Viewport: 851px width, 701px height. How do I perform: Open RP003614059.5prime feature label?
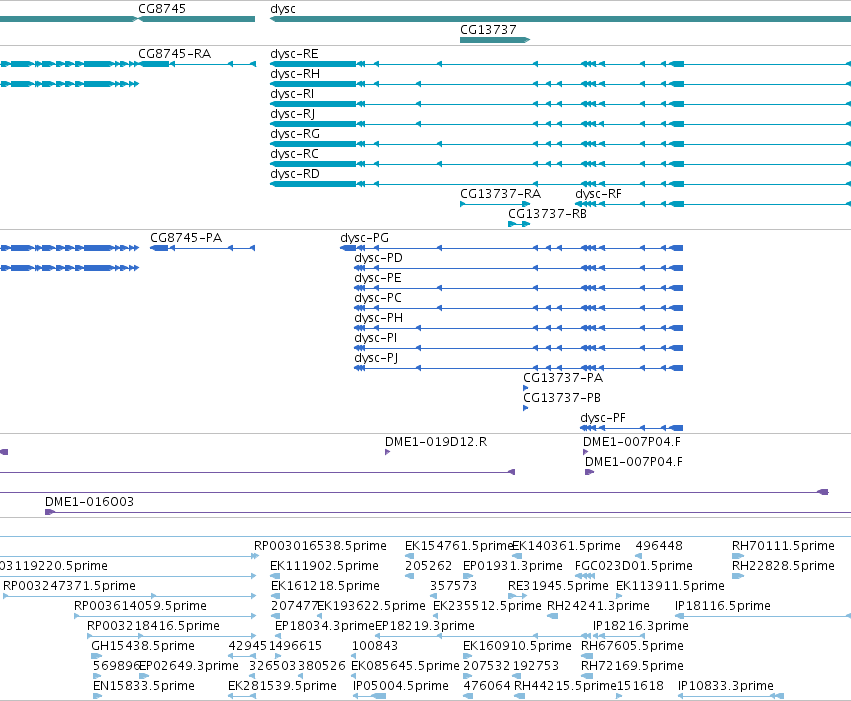click(140, 606)
